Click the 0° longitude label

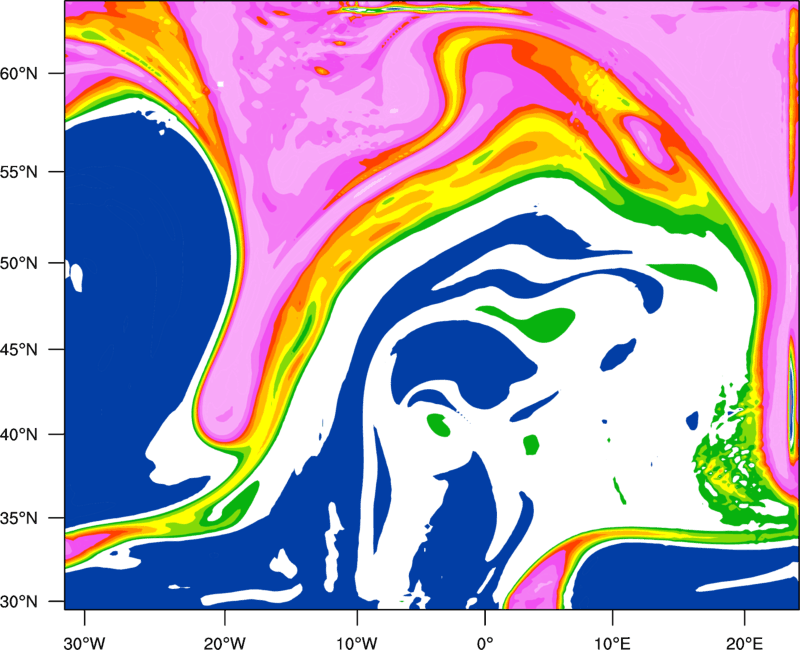(485, 643)
